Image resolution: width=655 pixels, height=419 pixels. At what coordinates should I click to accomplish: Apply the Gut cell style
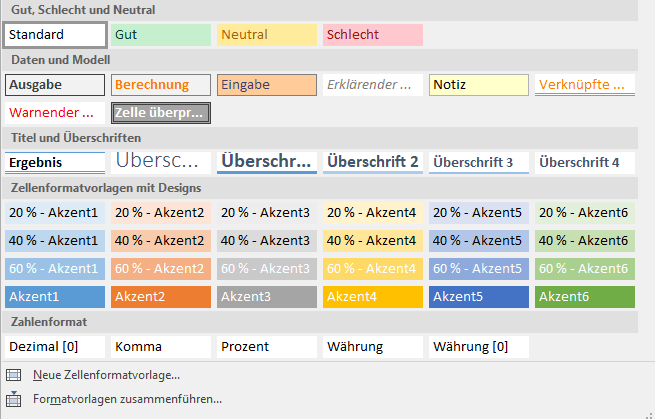[x=161, y=35]
